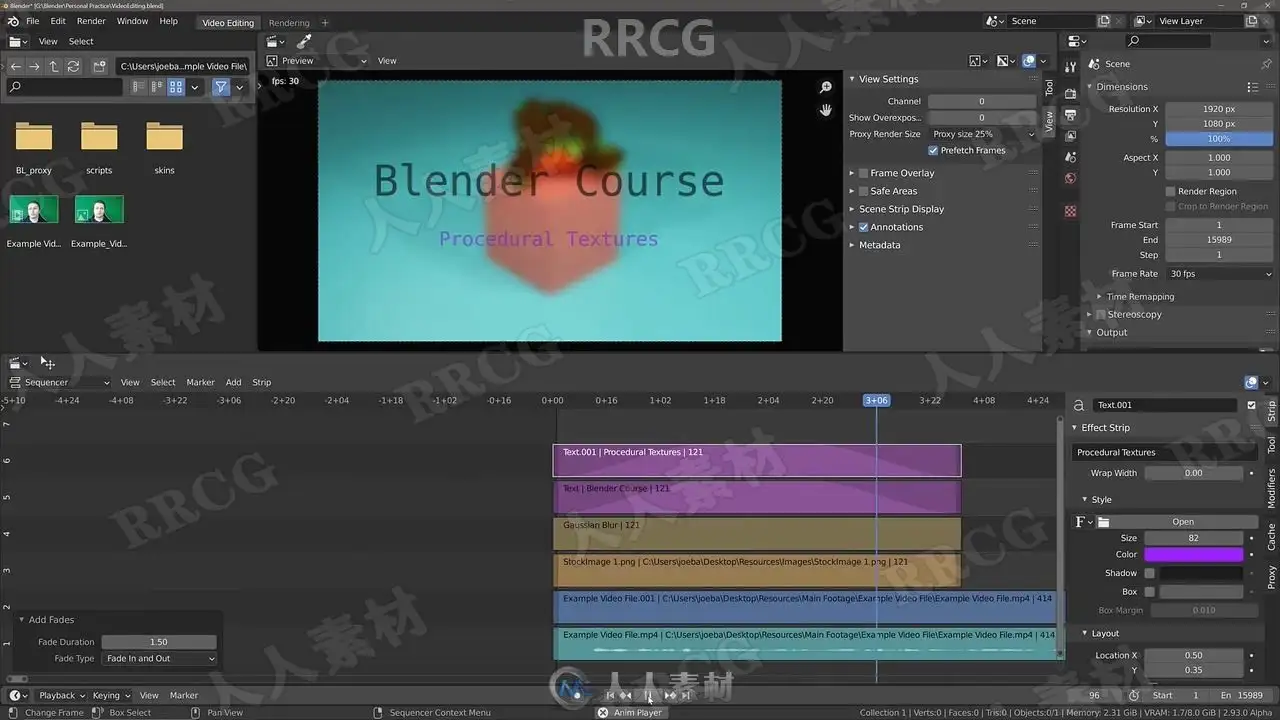Jump to the first frame
The width and height of the screenshot is (1280, 720).
(610, 696)
